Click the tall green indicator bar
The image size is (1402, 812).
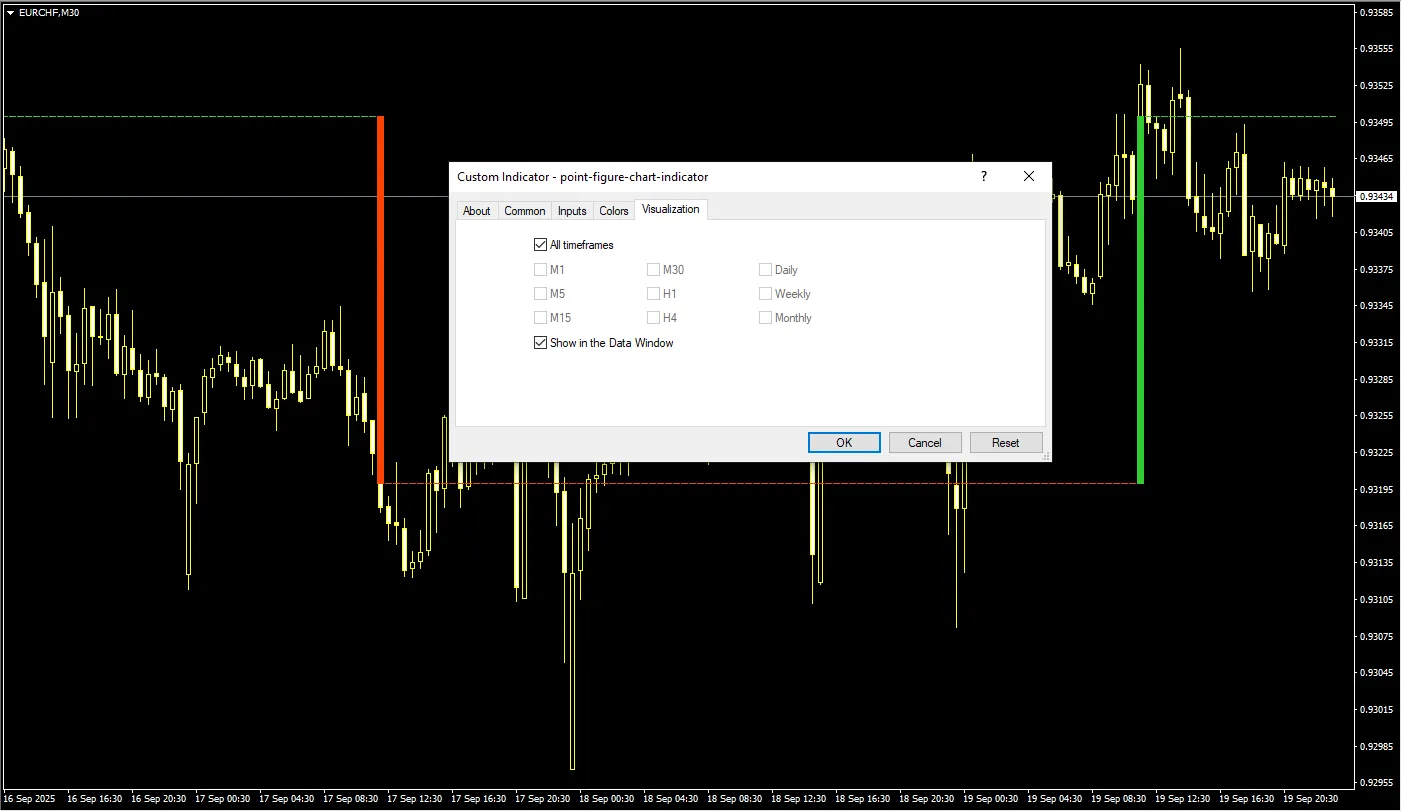[1140, 300]
